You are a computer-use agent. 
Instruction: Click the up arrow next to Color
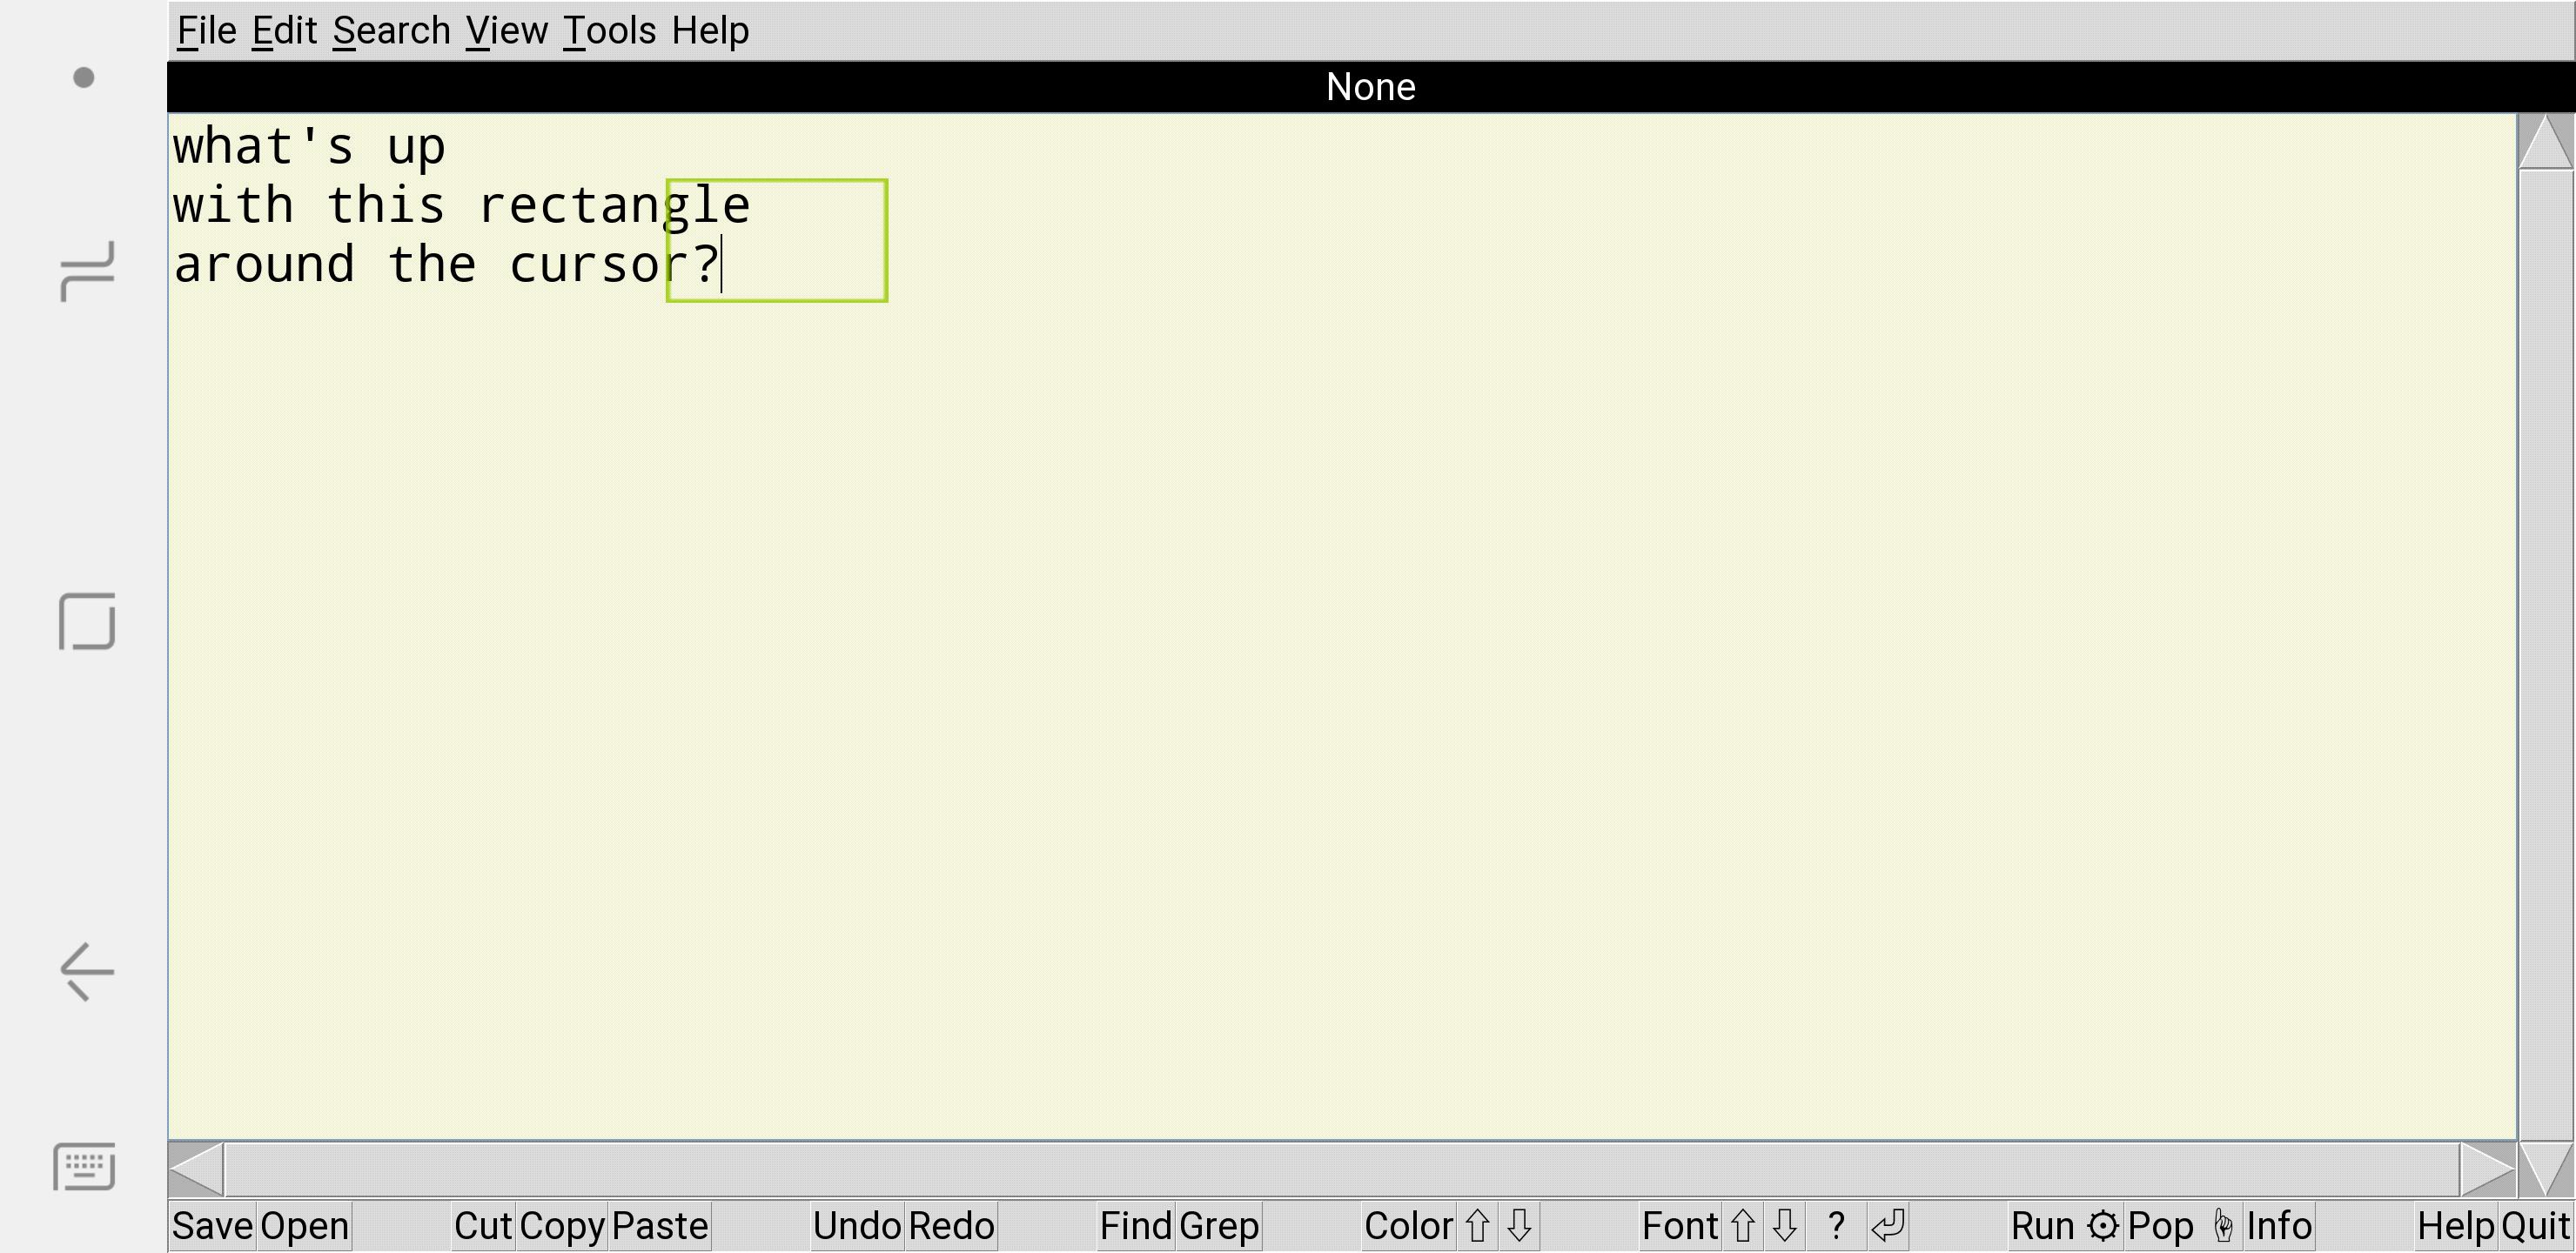[x=1477, y=1226]
